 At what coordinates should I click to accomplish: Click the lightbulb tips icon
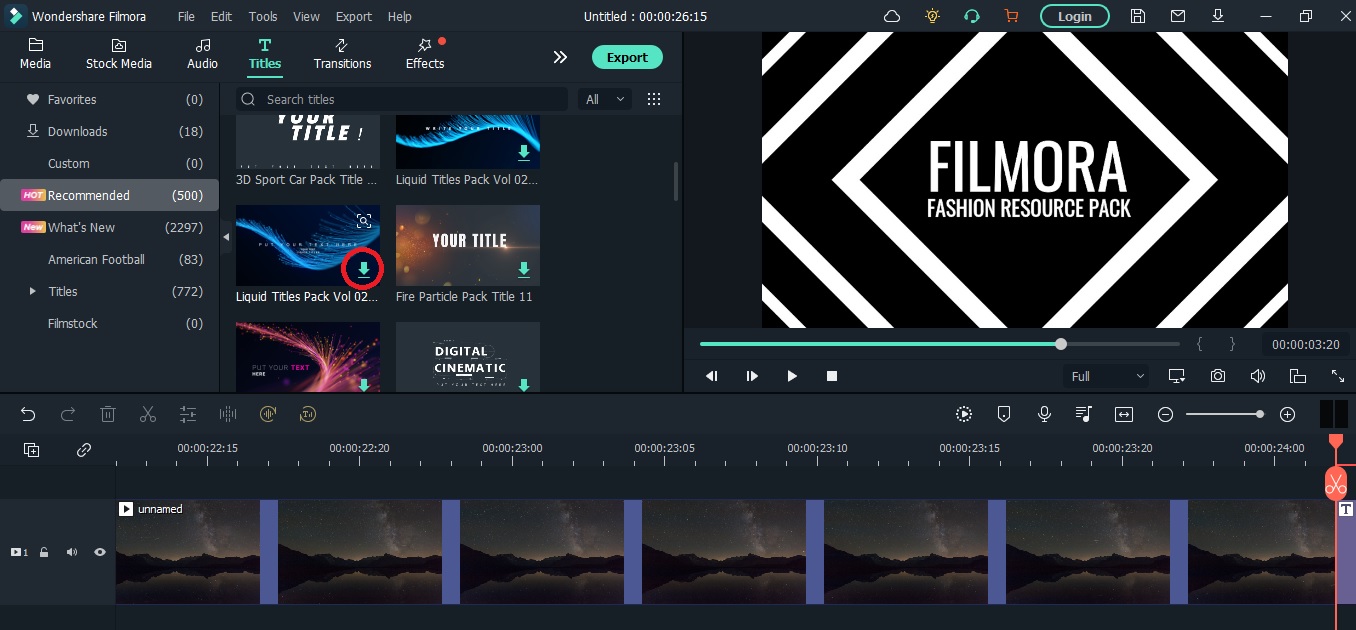click(932, 16)
